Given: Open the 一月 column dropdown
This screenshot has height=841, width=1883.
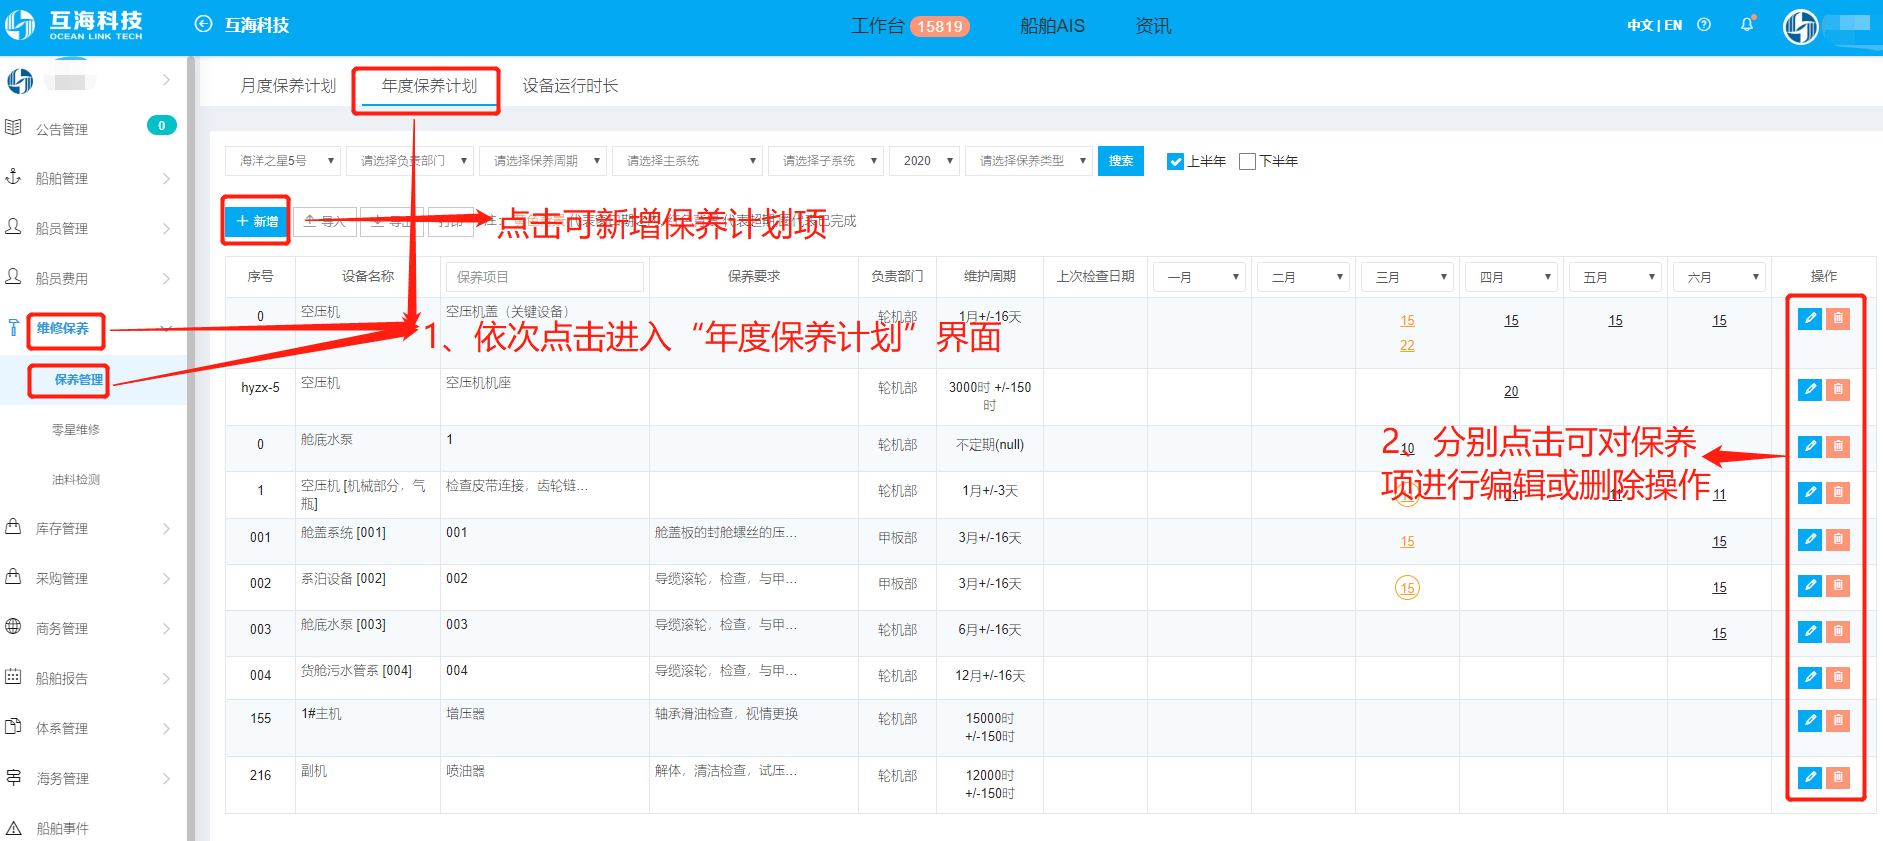Looking at the screenshot, I should click(1199, 277).
